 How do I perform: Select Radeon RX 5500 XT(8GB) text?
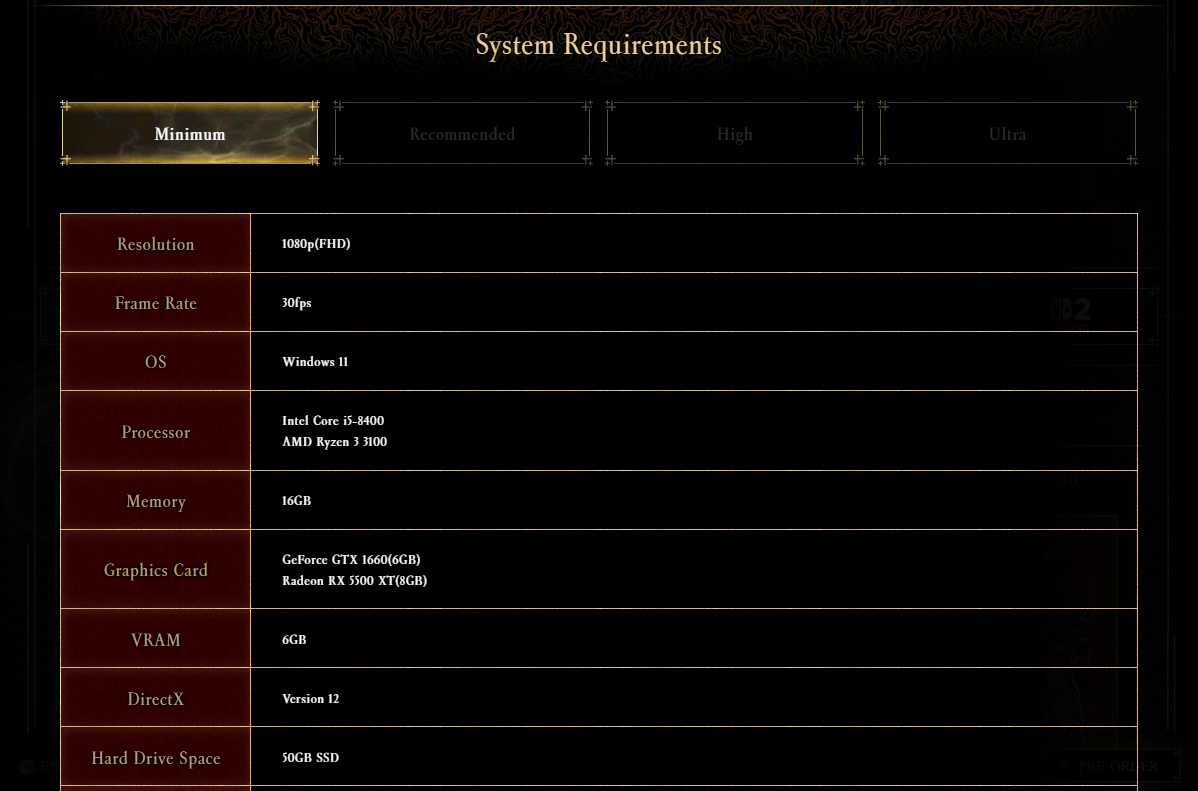[355, 581]
